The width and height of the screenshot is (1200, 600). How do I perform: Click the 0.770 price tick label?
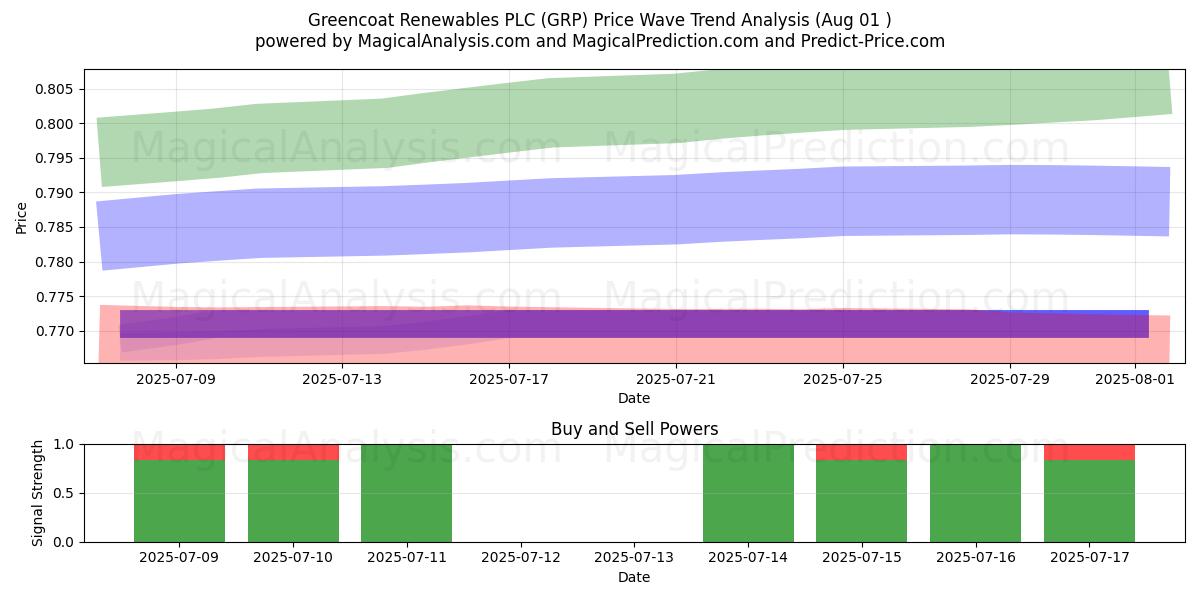pyautogui.click(x=55, y=331)
